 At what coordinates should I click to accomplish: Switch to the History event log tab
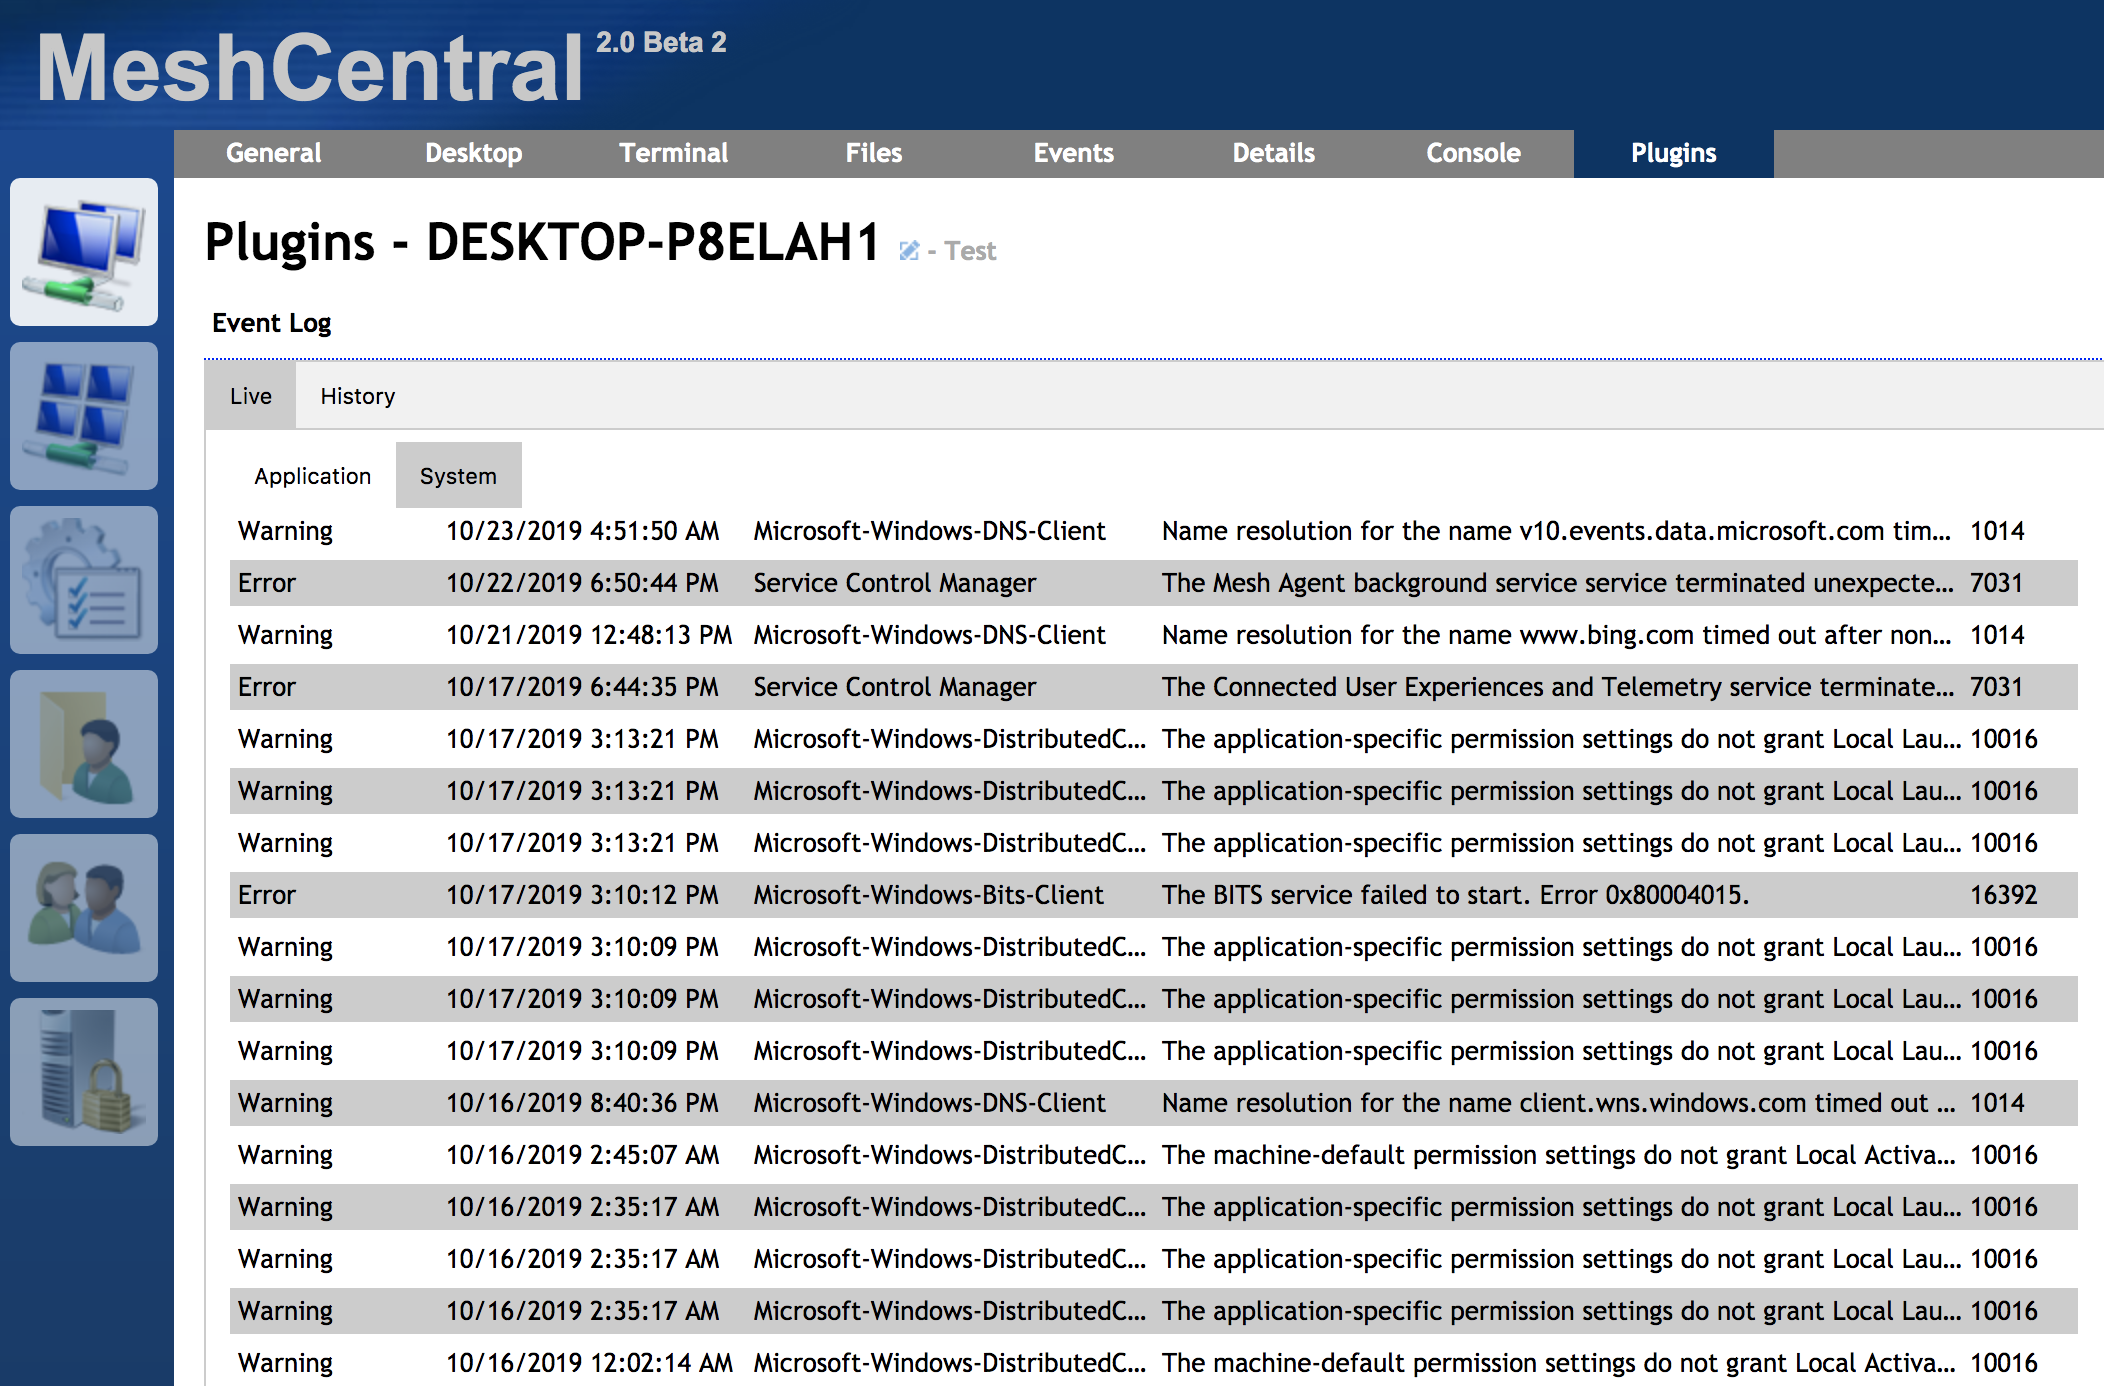point(358,396)
